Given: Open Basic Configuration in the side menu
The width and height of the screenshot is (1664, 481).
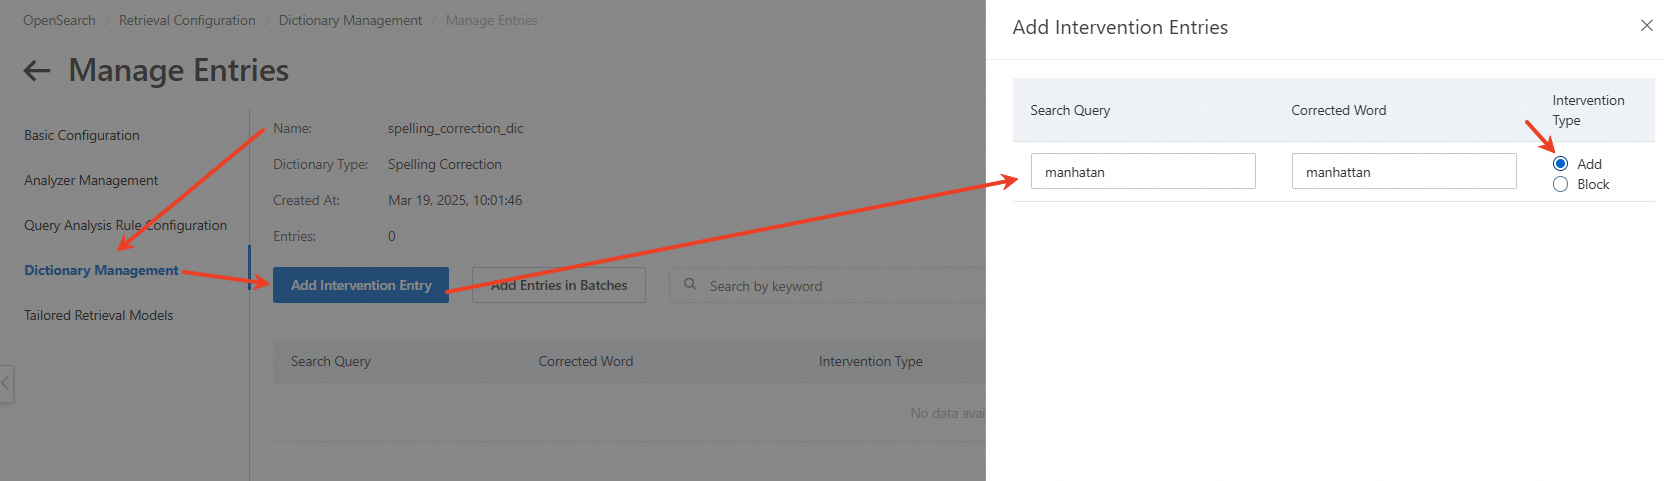Looking at the screenshot, I should [x=82, y=135].
